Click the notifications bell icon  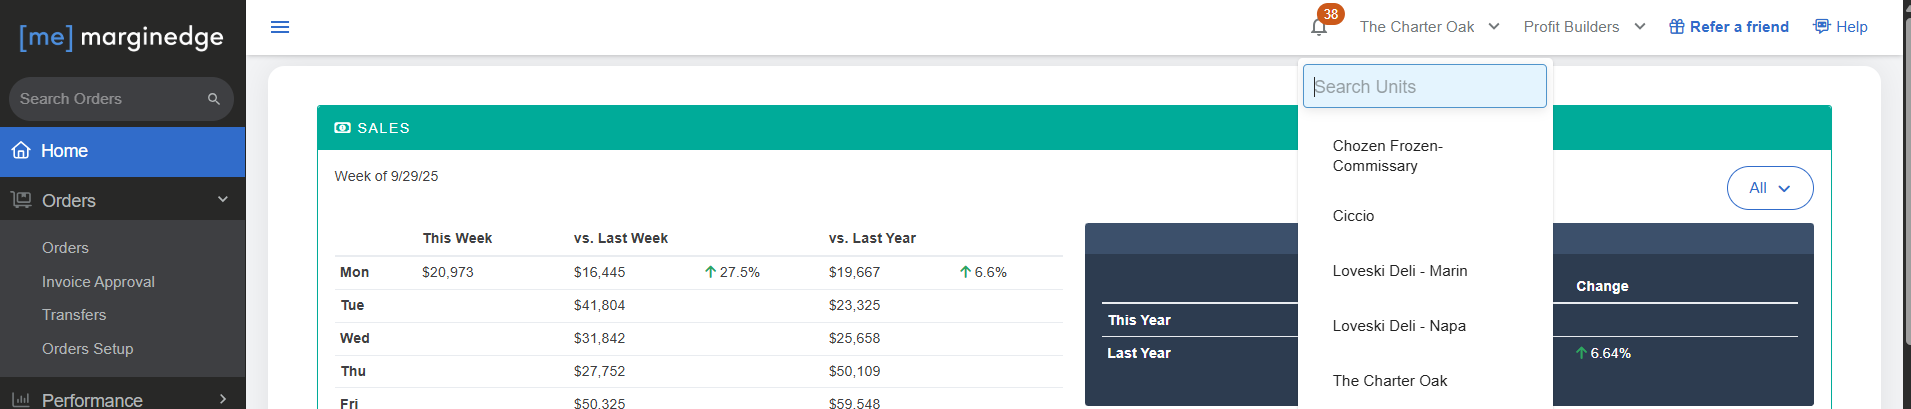click(x=1319, y=27)
